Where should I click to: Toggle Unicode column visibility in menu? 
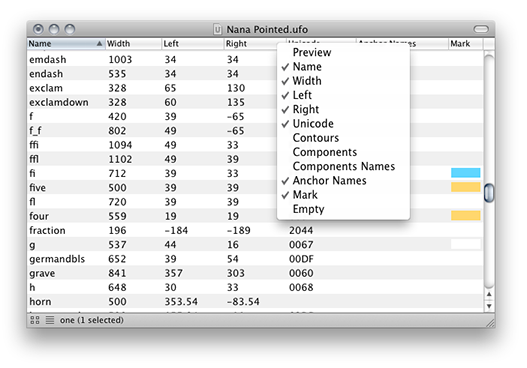coord(343,124)
